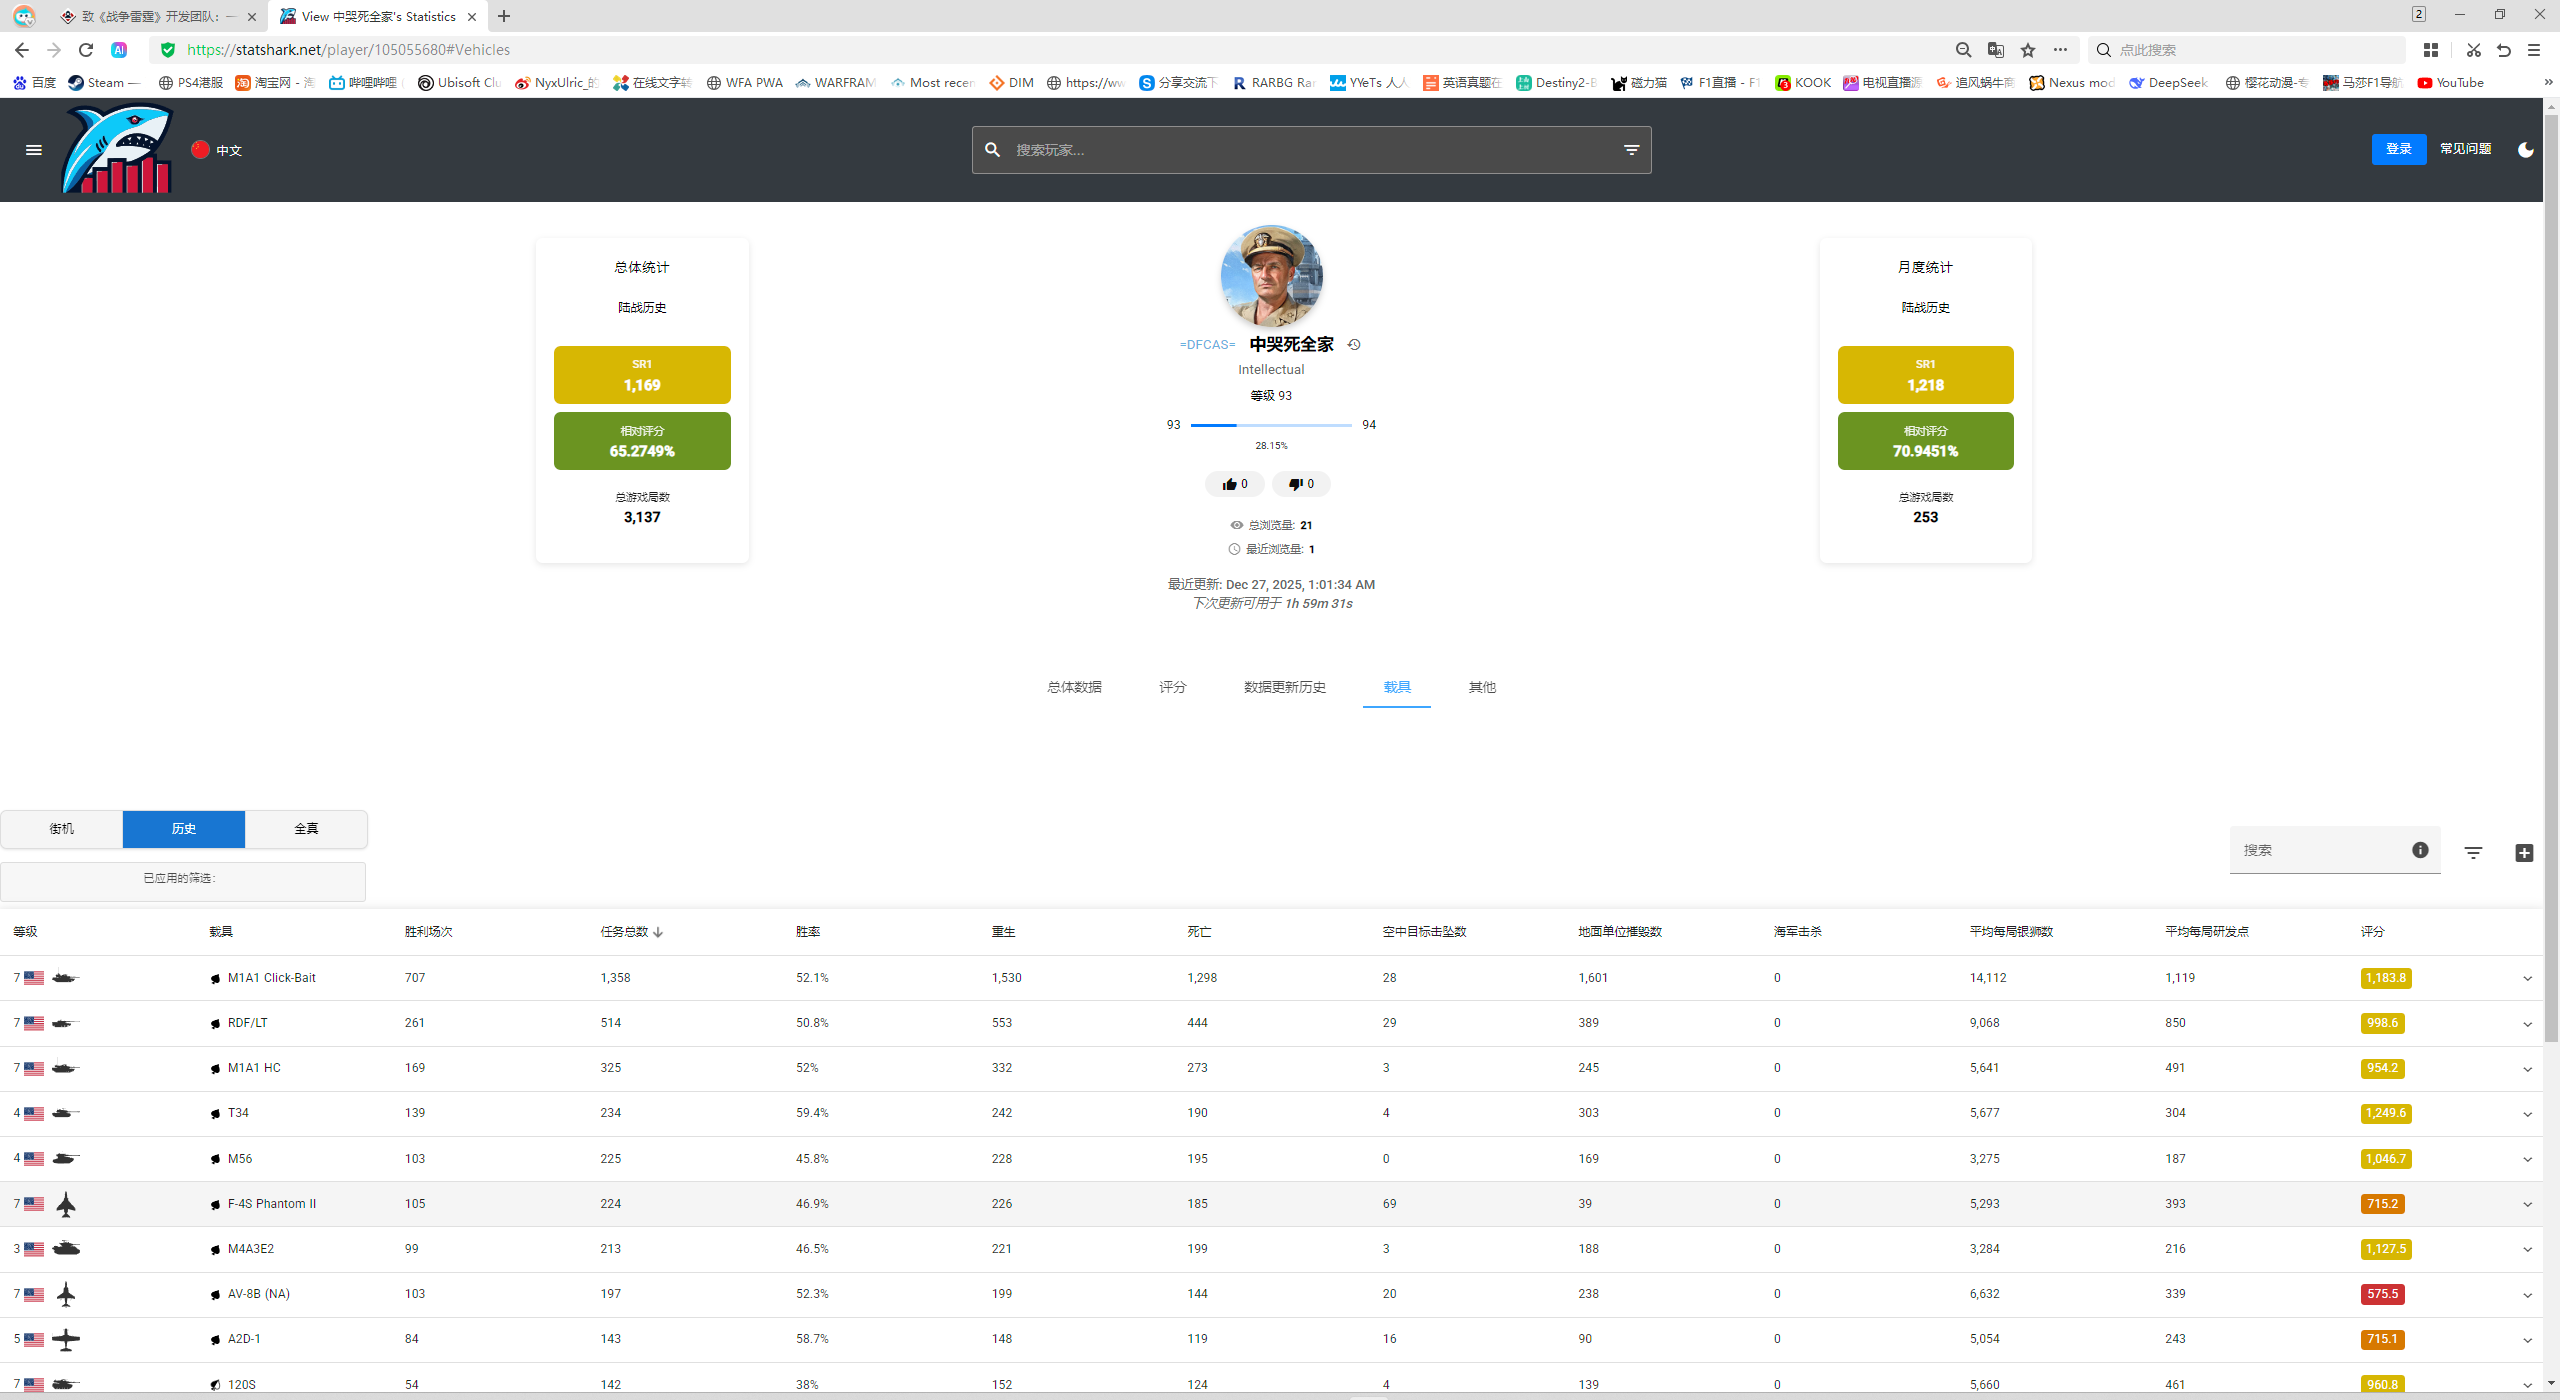The width and height of the screenshot is (2560, 1400).
Task: Click the thumbs down dislike button
Action: coord(1301,484)
